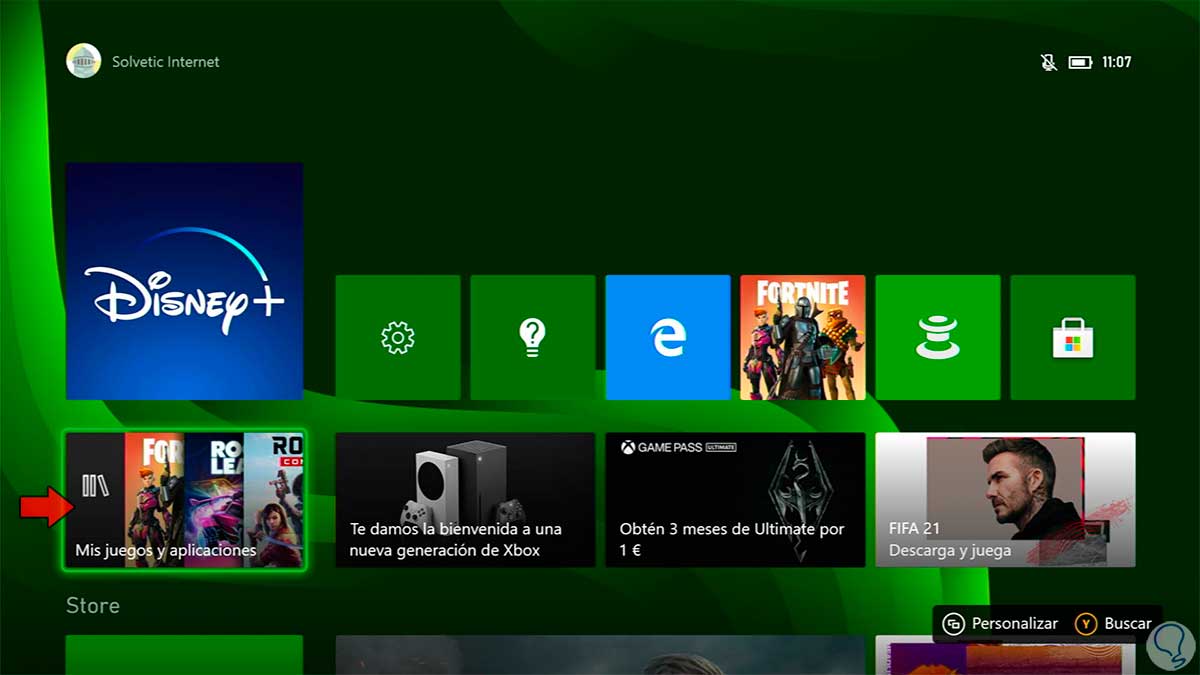Screen dimensions: 1200x675
Task: Launch the Fortnite game tile
Action: [x=803, y=337]
